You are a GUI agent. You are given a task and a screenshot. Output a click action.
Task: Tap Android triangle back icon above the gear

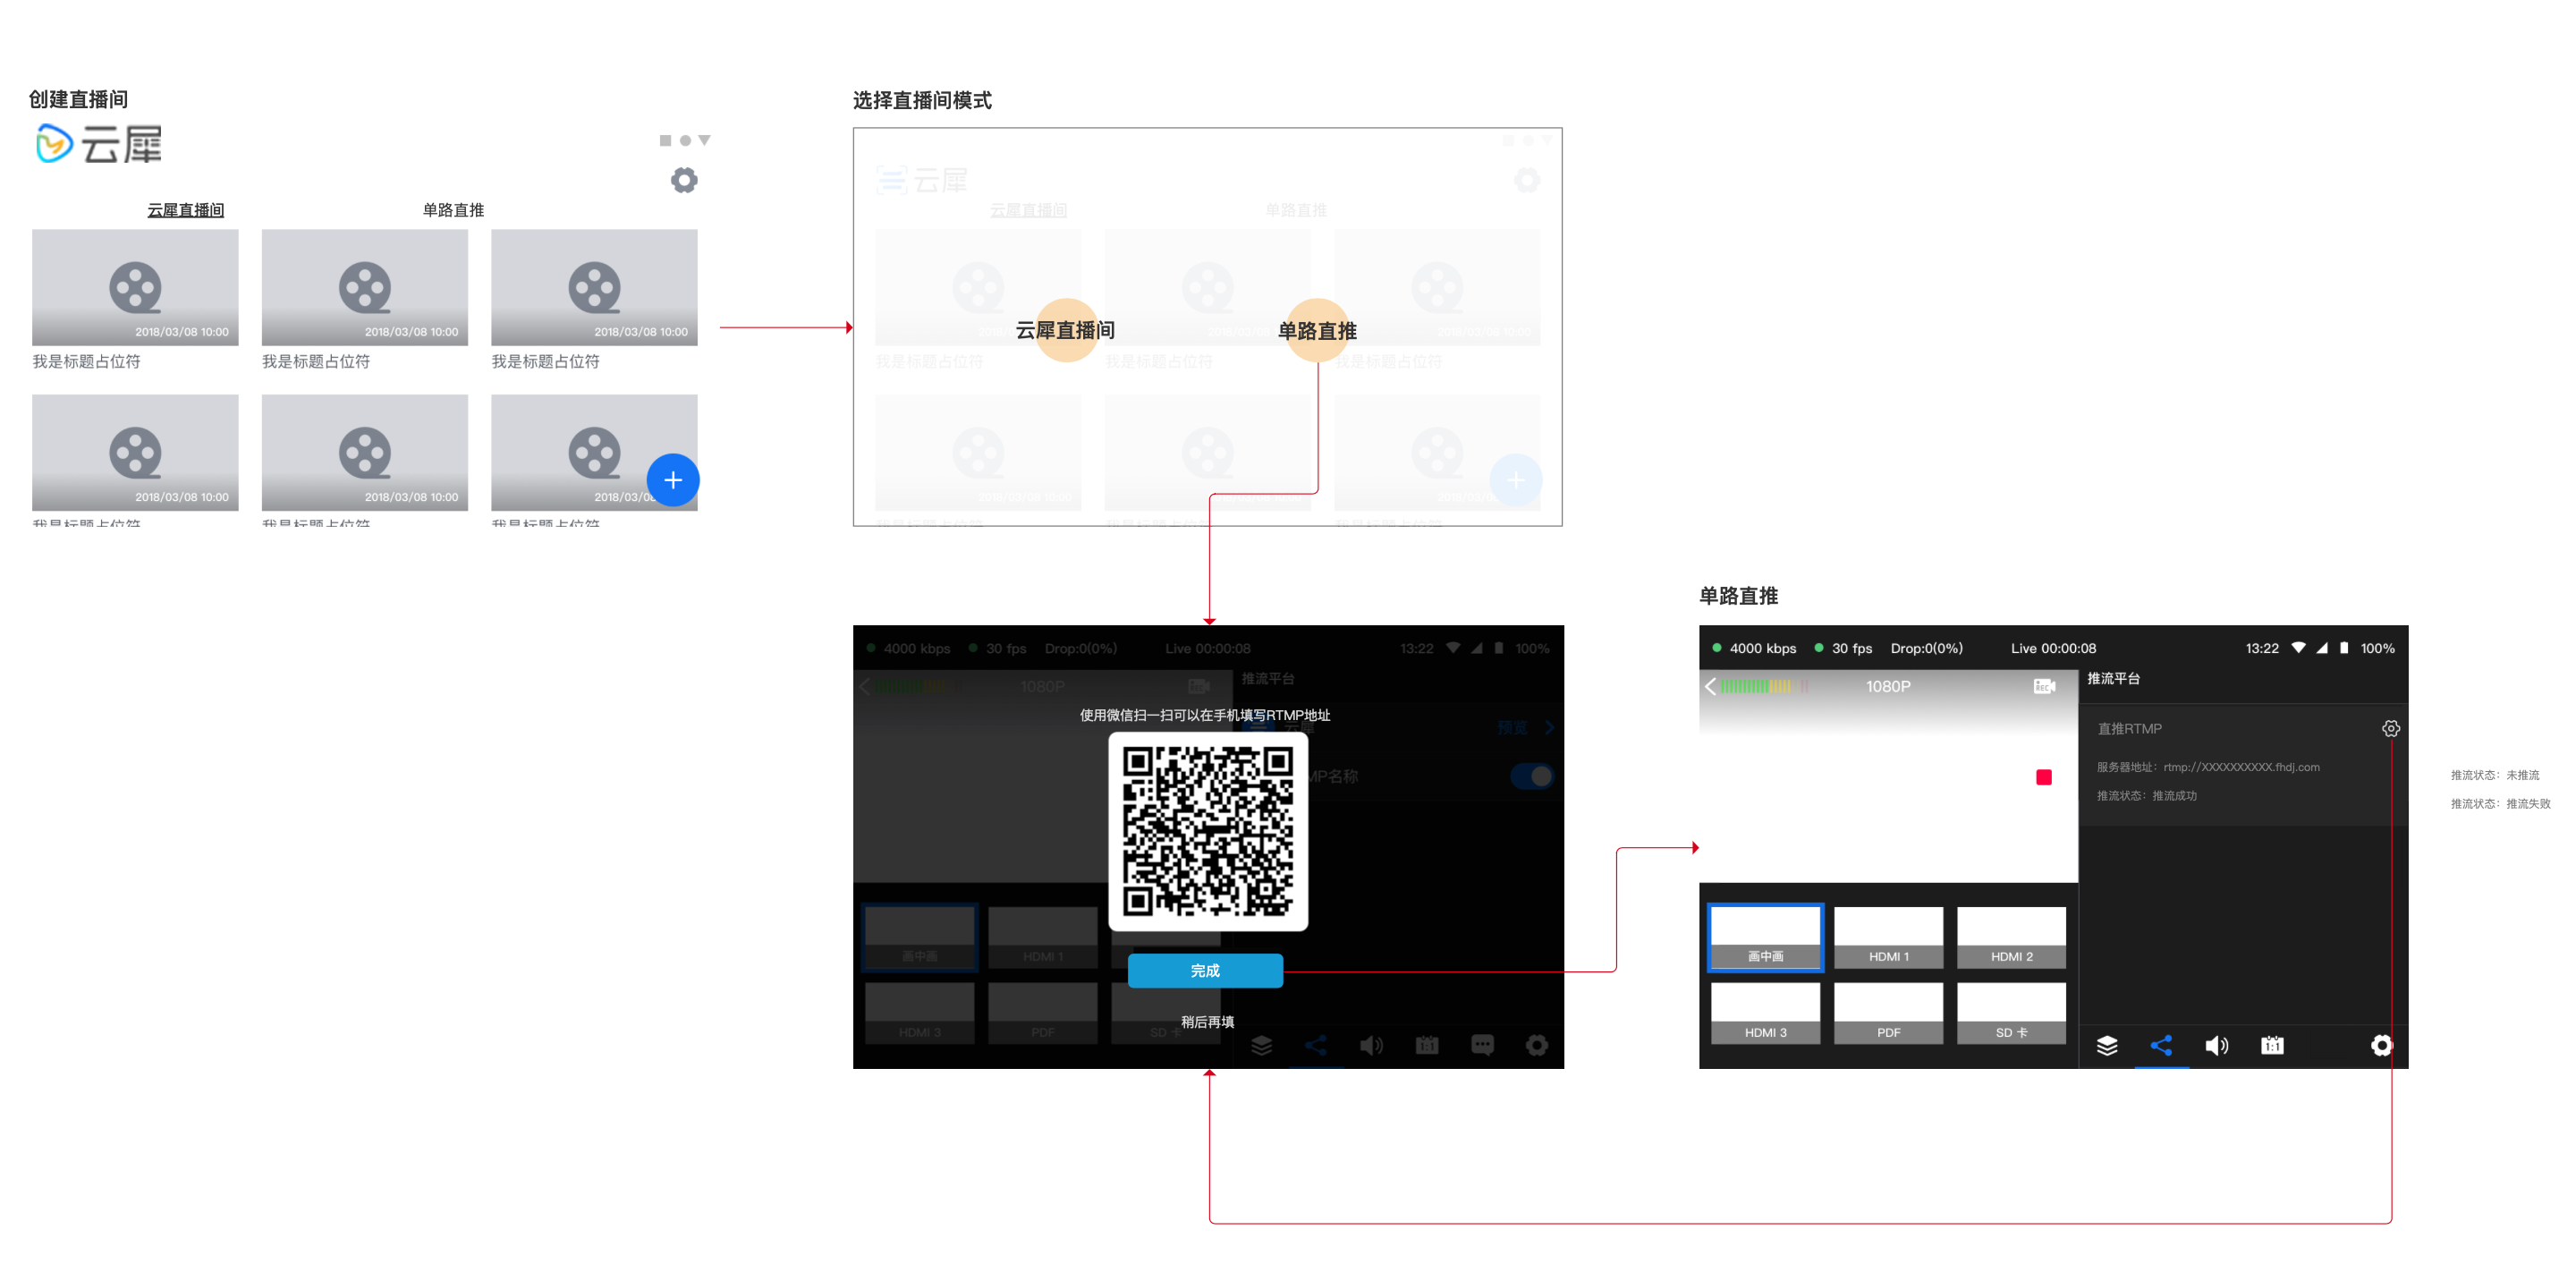click(704, 140)
